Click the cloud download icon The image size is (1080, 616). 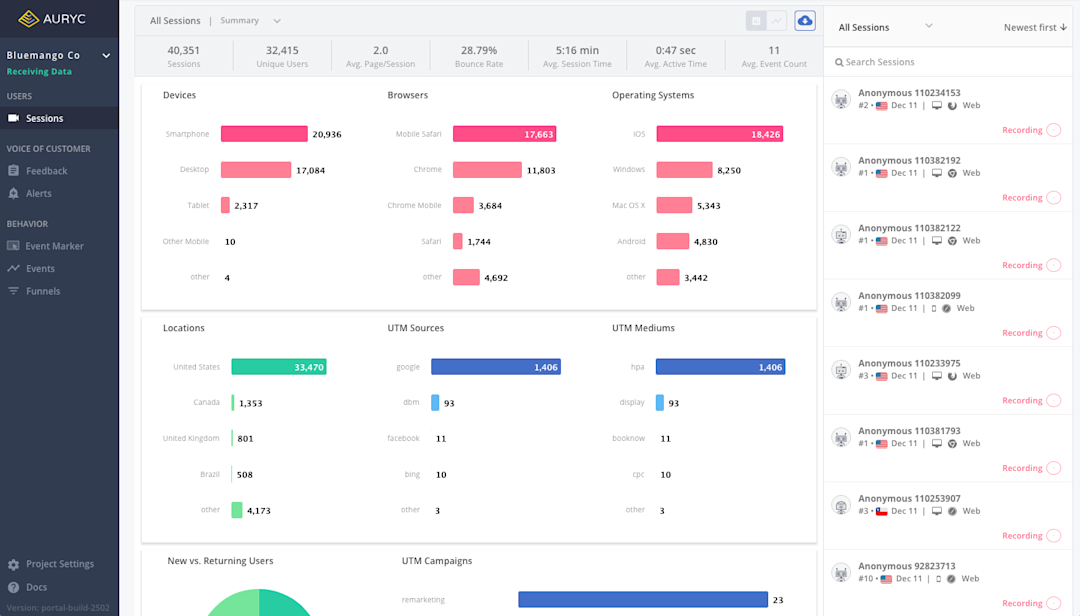pyautogui.click(x=804, y=21)
